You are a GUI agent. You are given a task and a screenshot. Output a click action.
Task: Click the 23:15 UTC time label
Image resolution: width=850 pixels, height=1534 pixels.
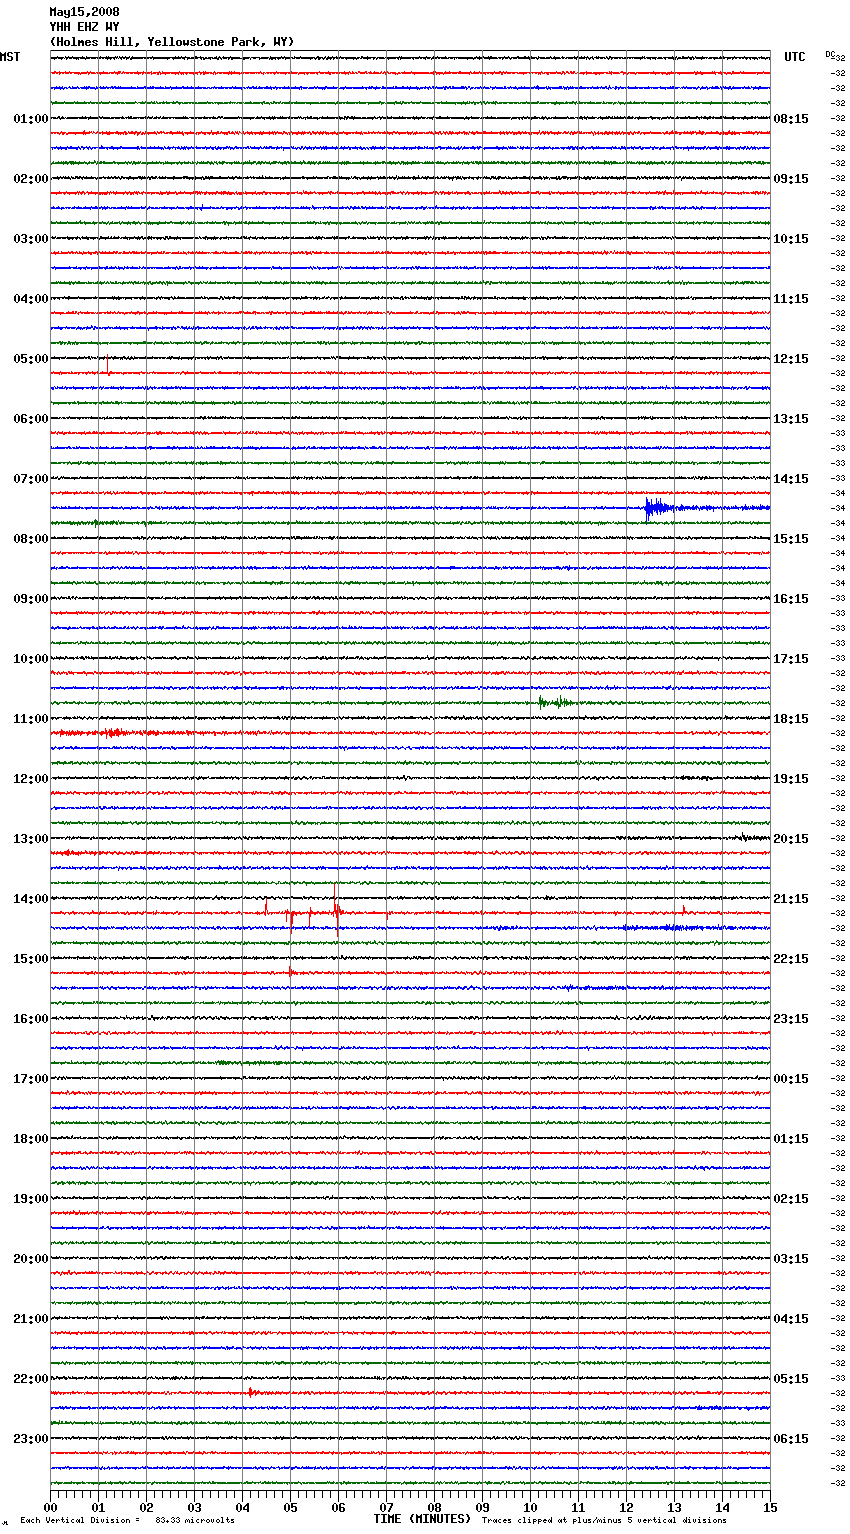791,1019
